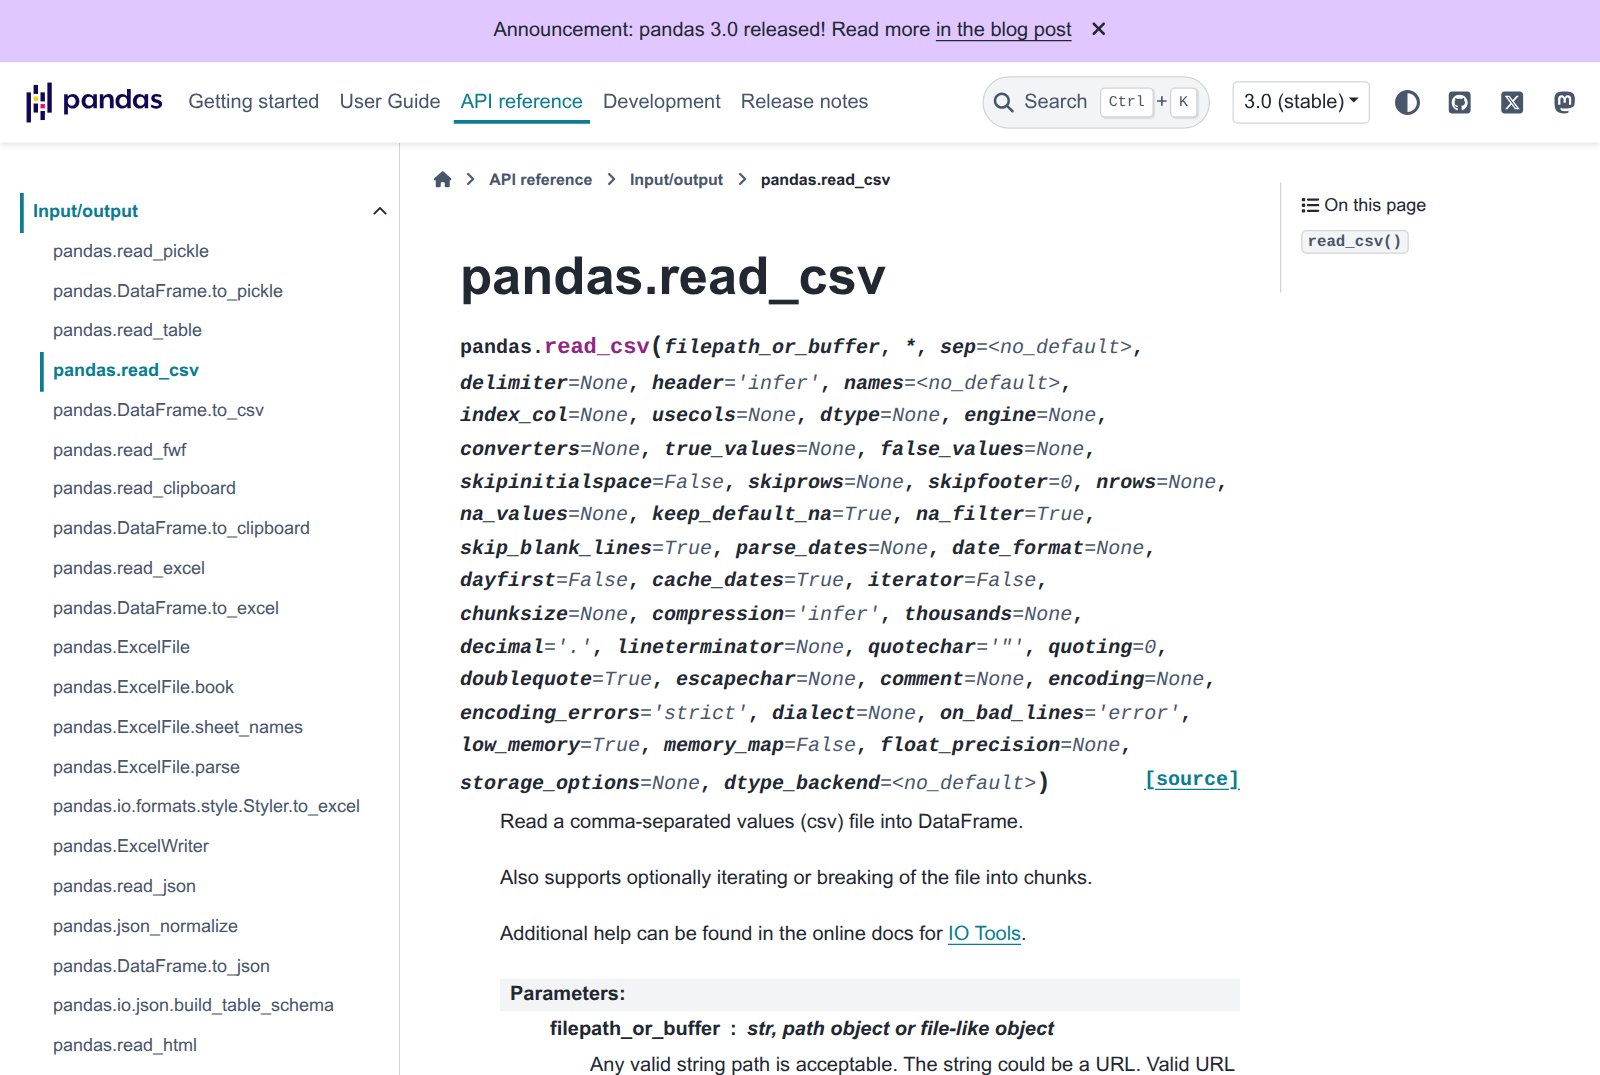Collapse the Input/output sidebar section
Viewport: 1600px width, 1075px height.
(x=380, y=211)
